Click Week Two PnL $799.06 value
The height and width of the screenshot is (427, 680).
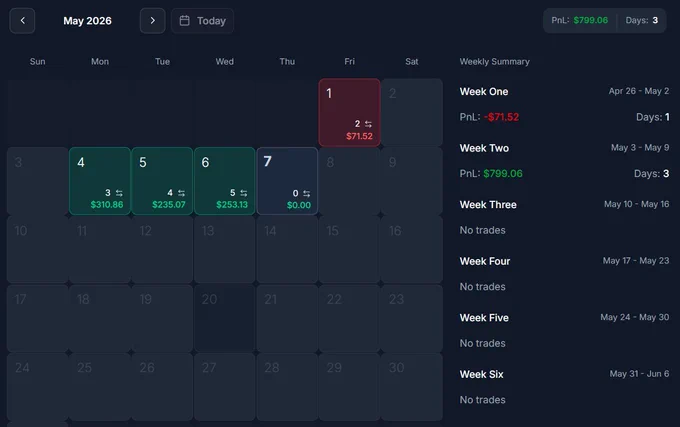click(503, 174)
